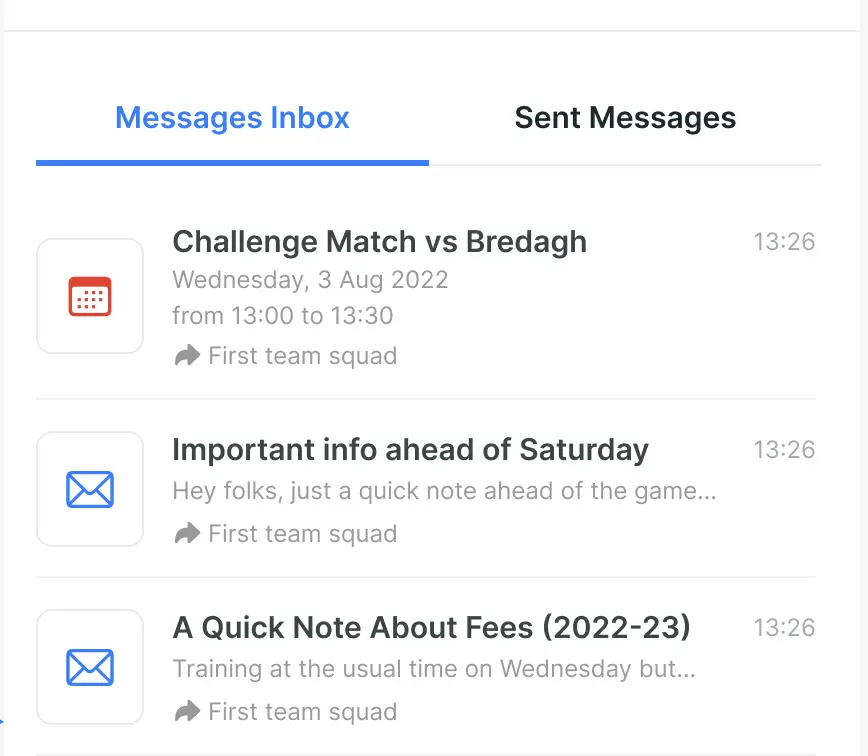Open the Sent Messages tab
Viewport: 868px width, 756px height.
click(x=625, y=118)
